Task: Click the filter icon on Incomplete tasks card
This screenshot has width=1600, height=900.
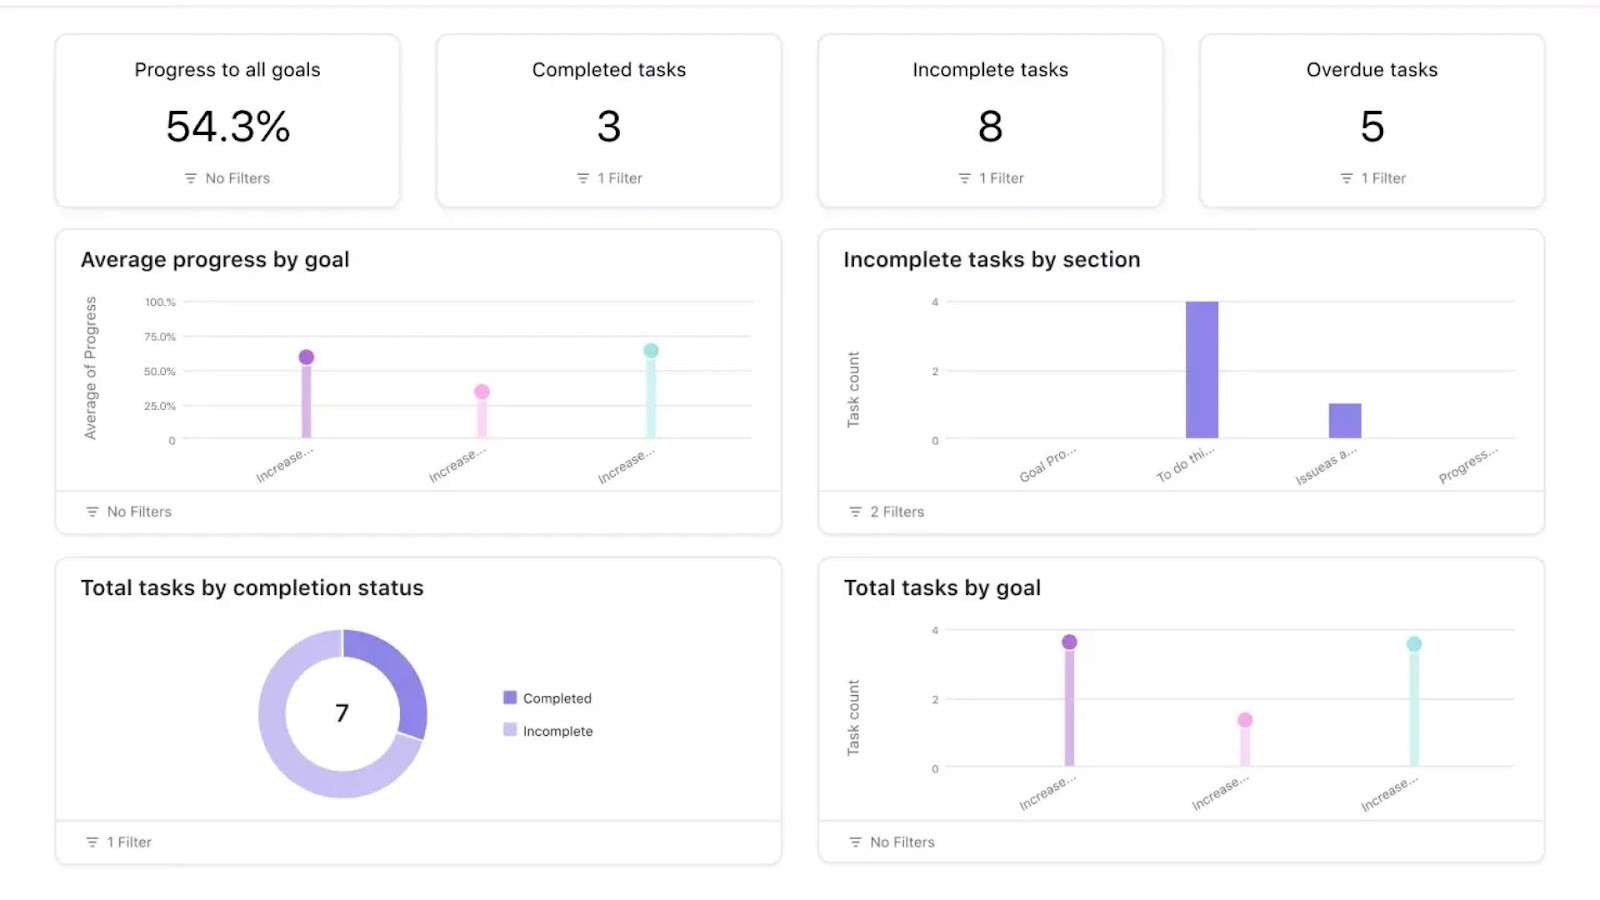Action: pyautogui.click(x=962, y=178)
